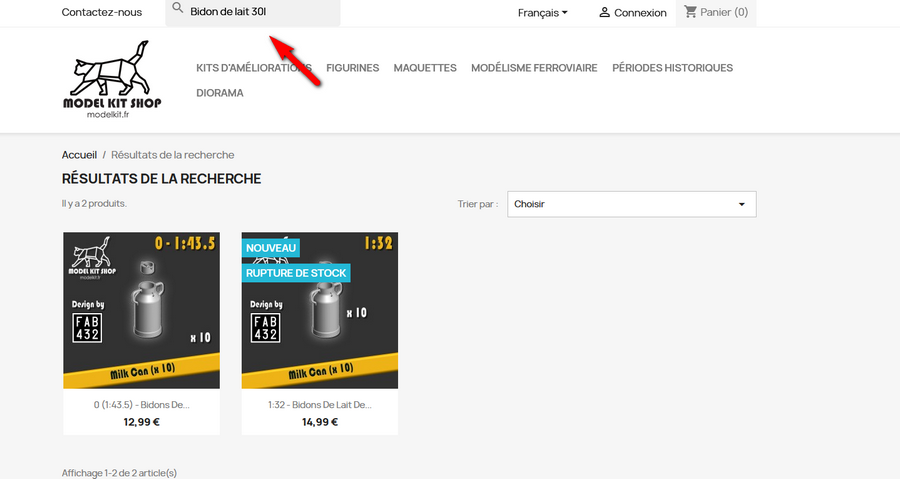Select the Maquettes menu item
Screen dimensions: 900x479
tap(425, 68)
